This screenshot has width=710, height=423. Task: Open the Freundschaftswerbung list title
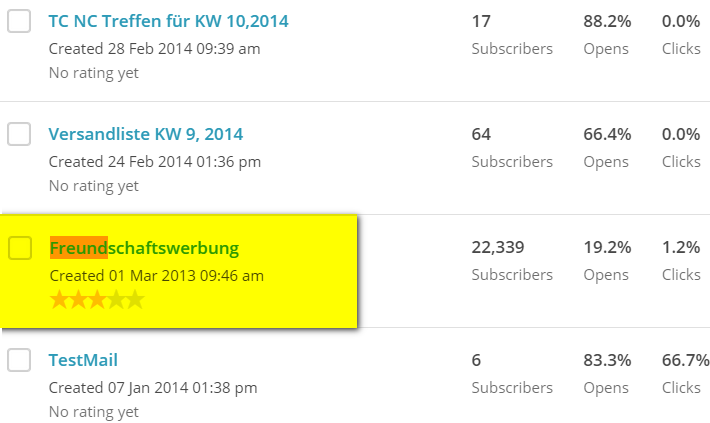(144, 247)
